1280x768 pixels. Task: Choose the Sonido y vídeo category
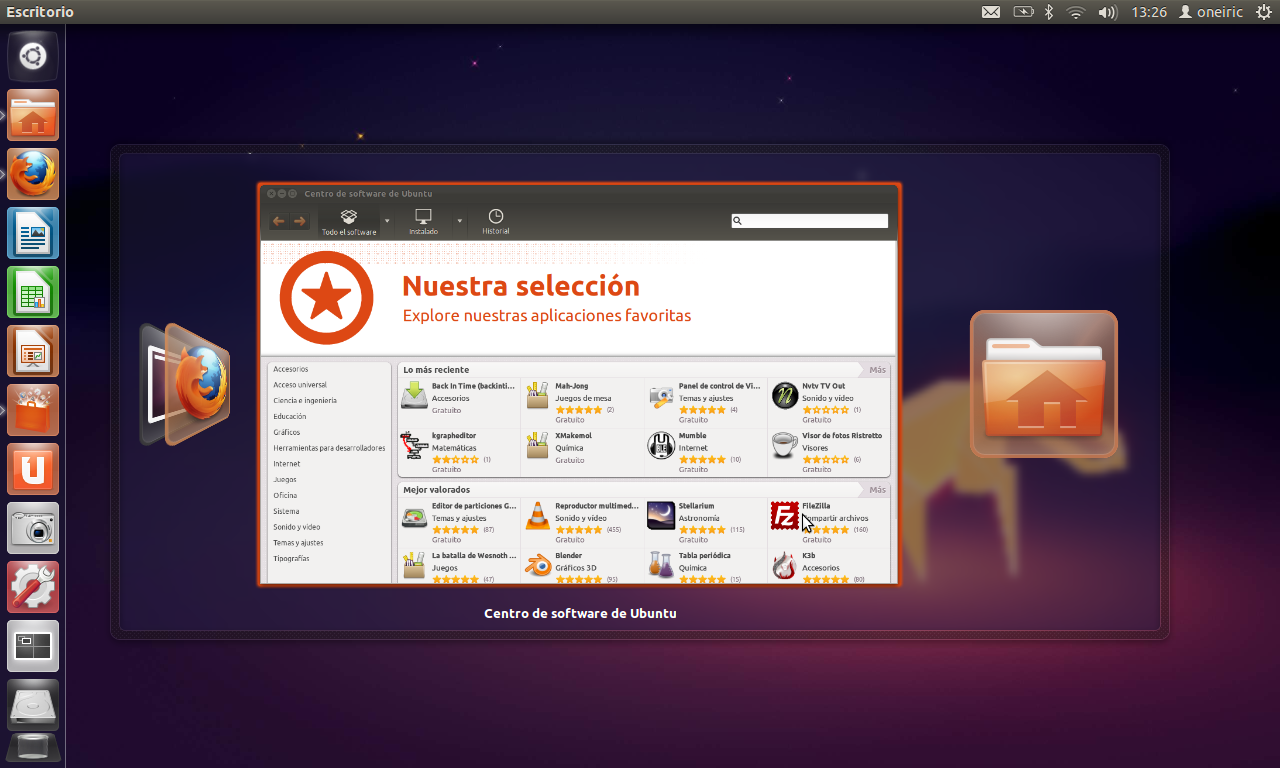297,527
